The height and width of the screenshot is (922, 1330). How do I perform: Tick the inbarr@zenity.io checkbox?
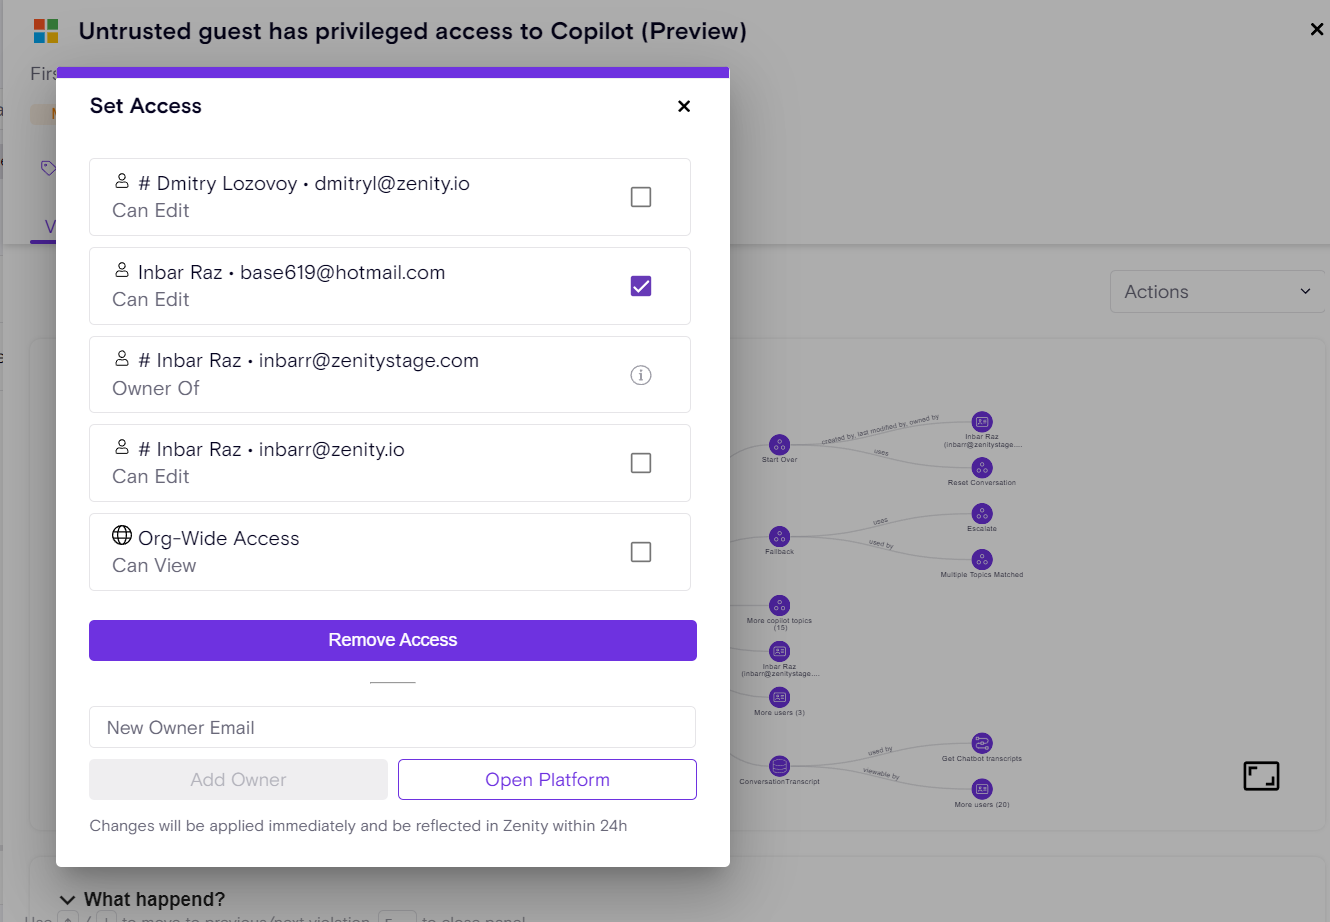pyautogui.click(x=641, y=463)
